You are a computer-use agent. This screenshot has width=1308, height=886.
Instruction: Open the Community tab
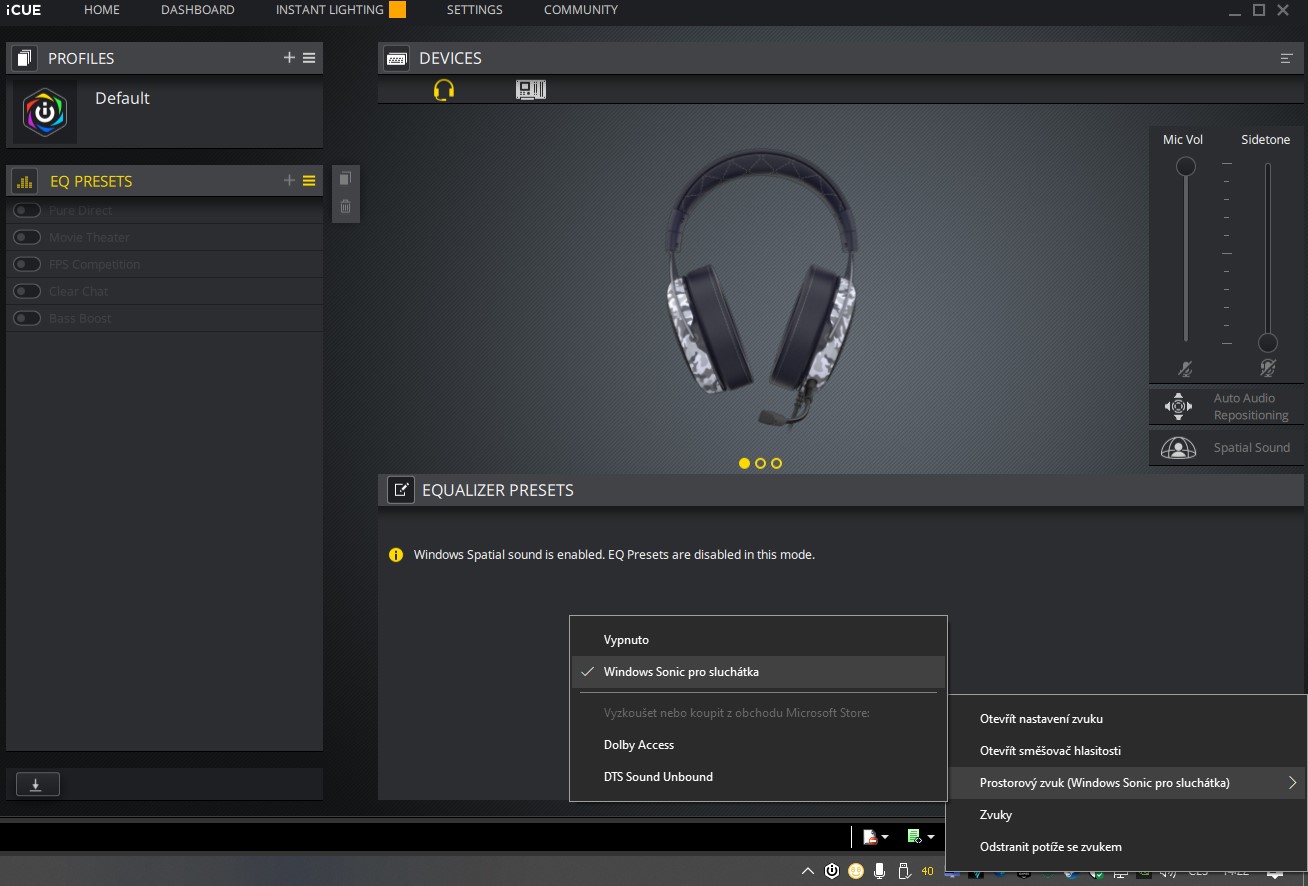point(581,10)
